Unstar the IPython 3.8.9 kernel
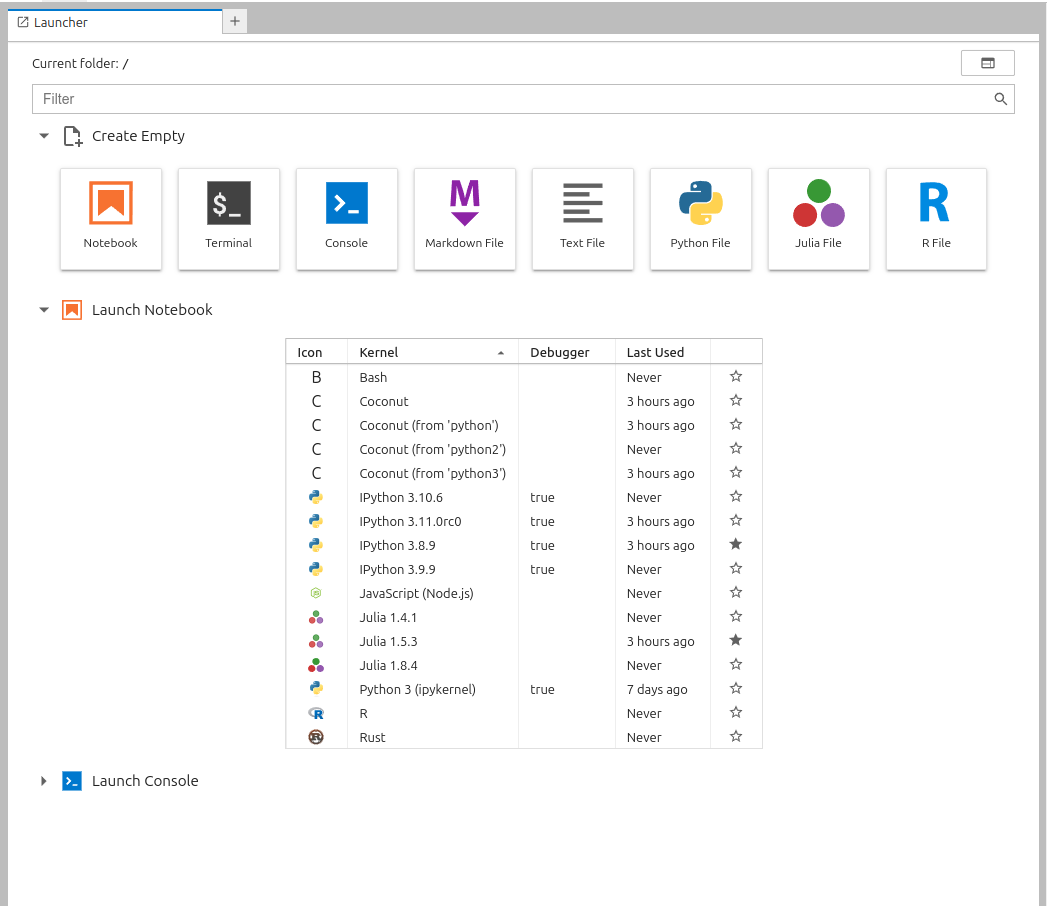The height and width of the screenshot is (906, 1047). (x=736, y=545)
